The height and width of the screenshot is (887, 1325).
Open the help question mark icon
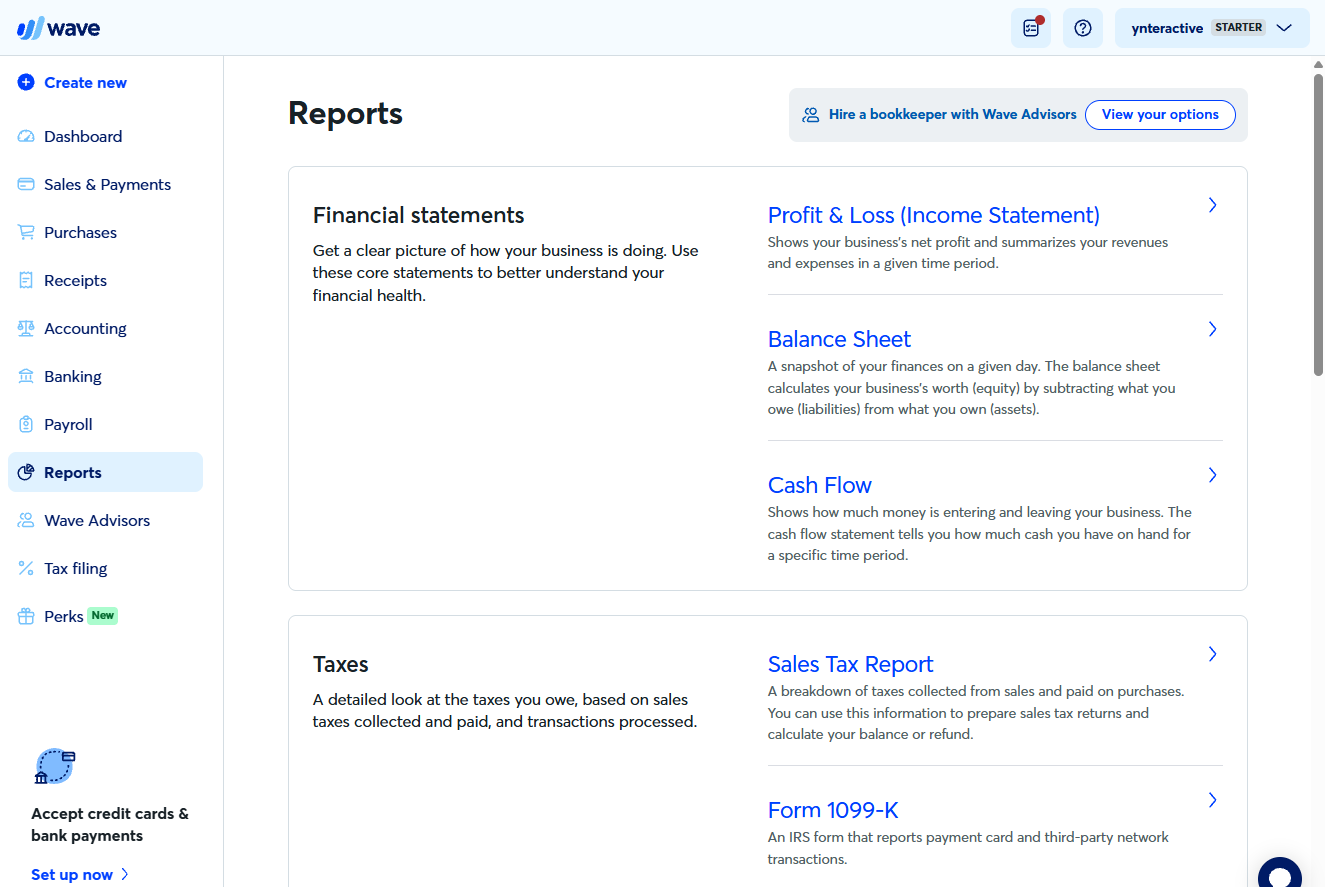click(1083, 28)
